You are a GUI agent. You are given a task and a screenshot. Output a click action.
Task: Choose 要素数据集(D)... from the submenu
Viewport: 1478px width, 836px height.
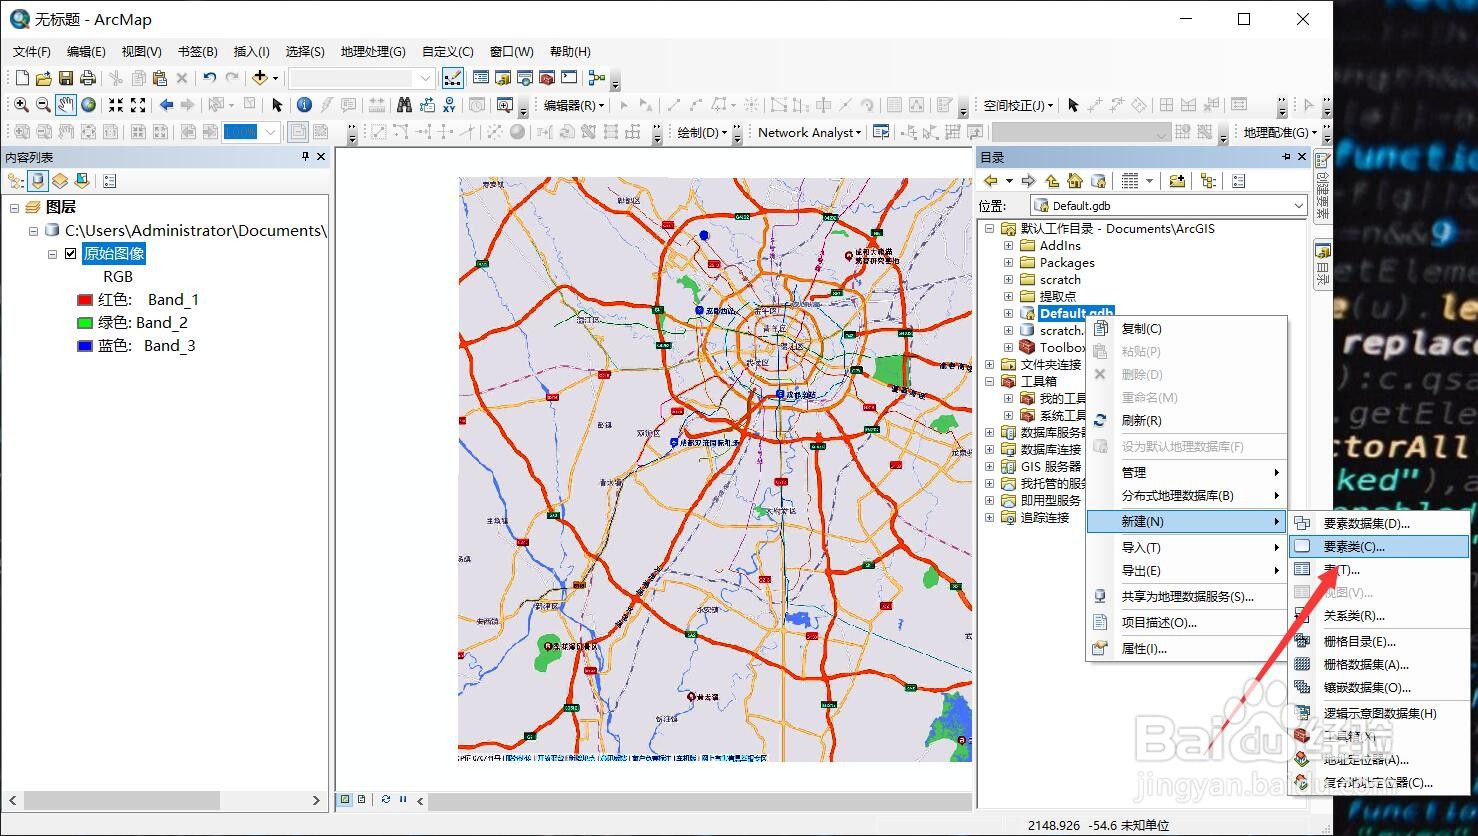[1379, 523]
